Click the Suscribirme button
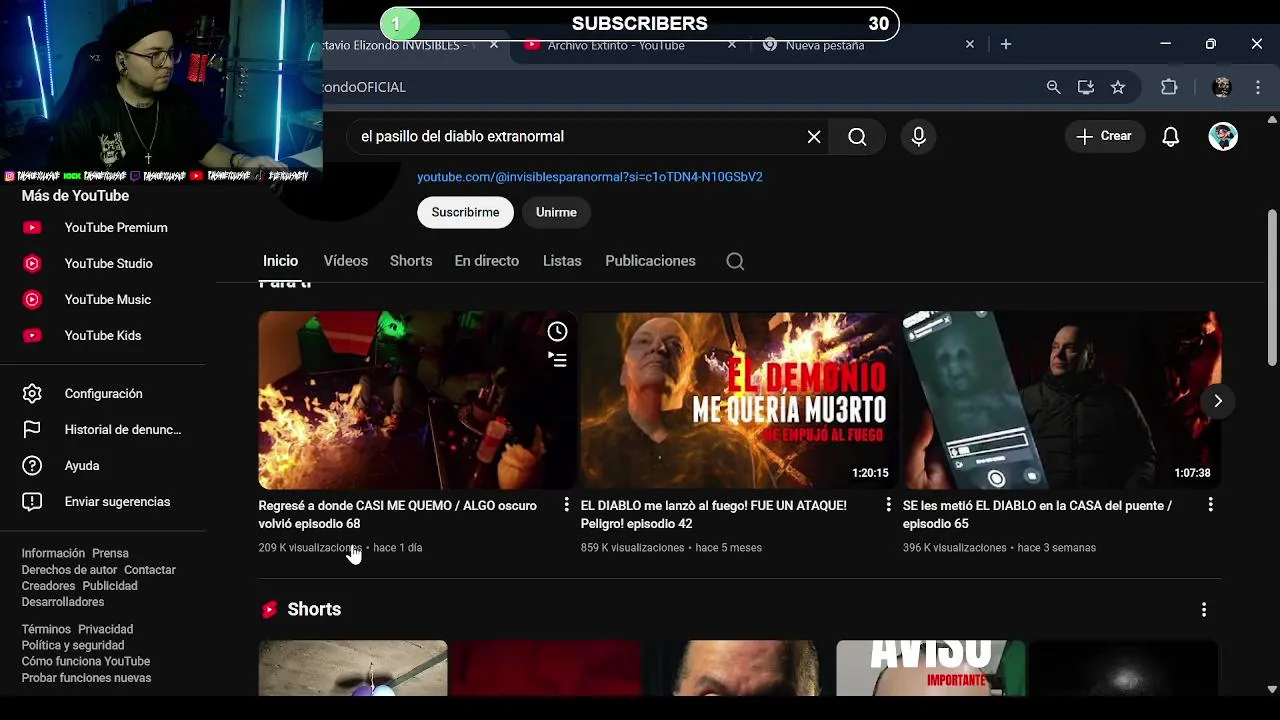The image size is (1280, 720). tap(465, 212)
